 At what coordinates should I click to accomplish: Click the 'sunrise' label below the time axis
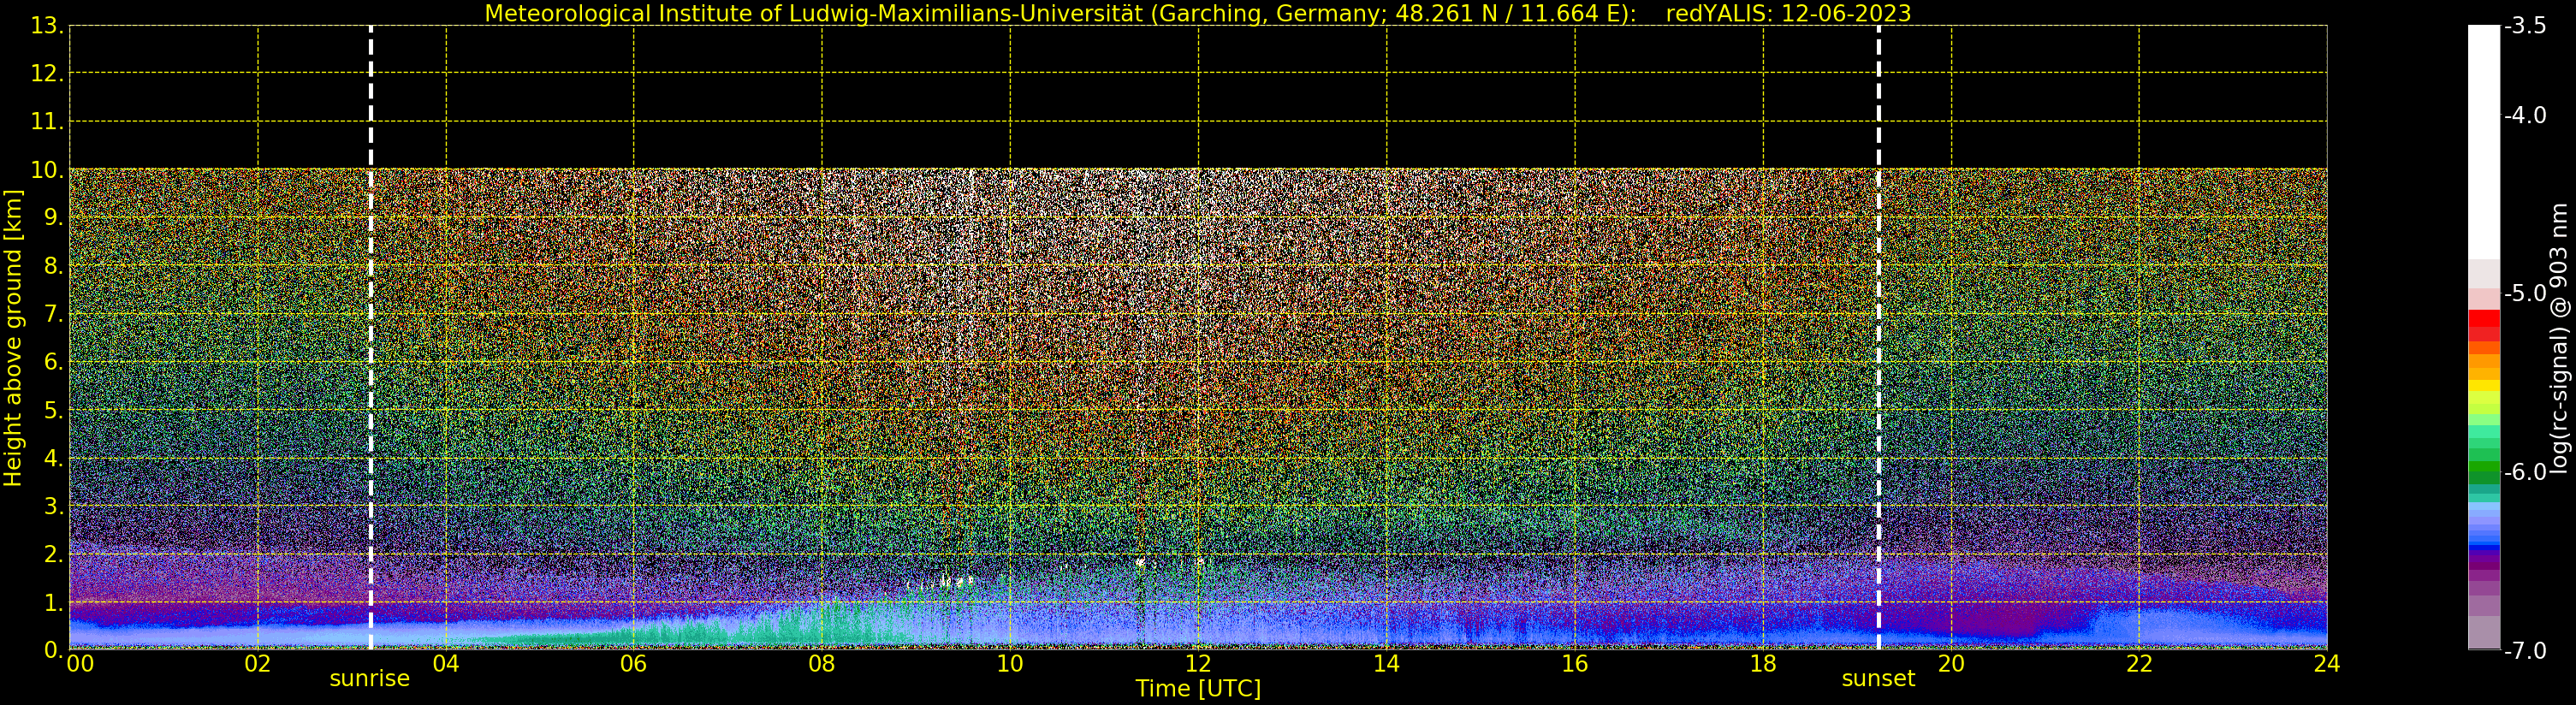click(370, 679)
